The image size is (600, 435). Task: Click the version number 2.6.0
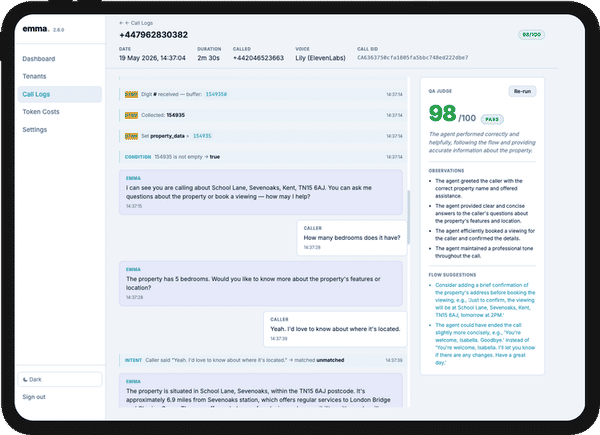coord(59,30)
